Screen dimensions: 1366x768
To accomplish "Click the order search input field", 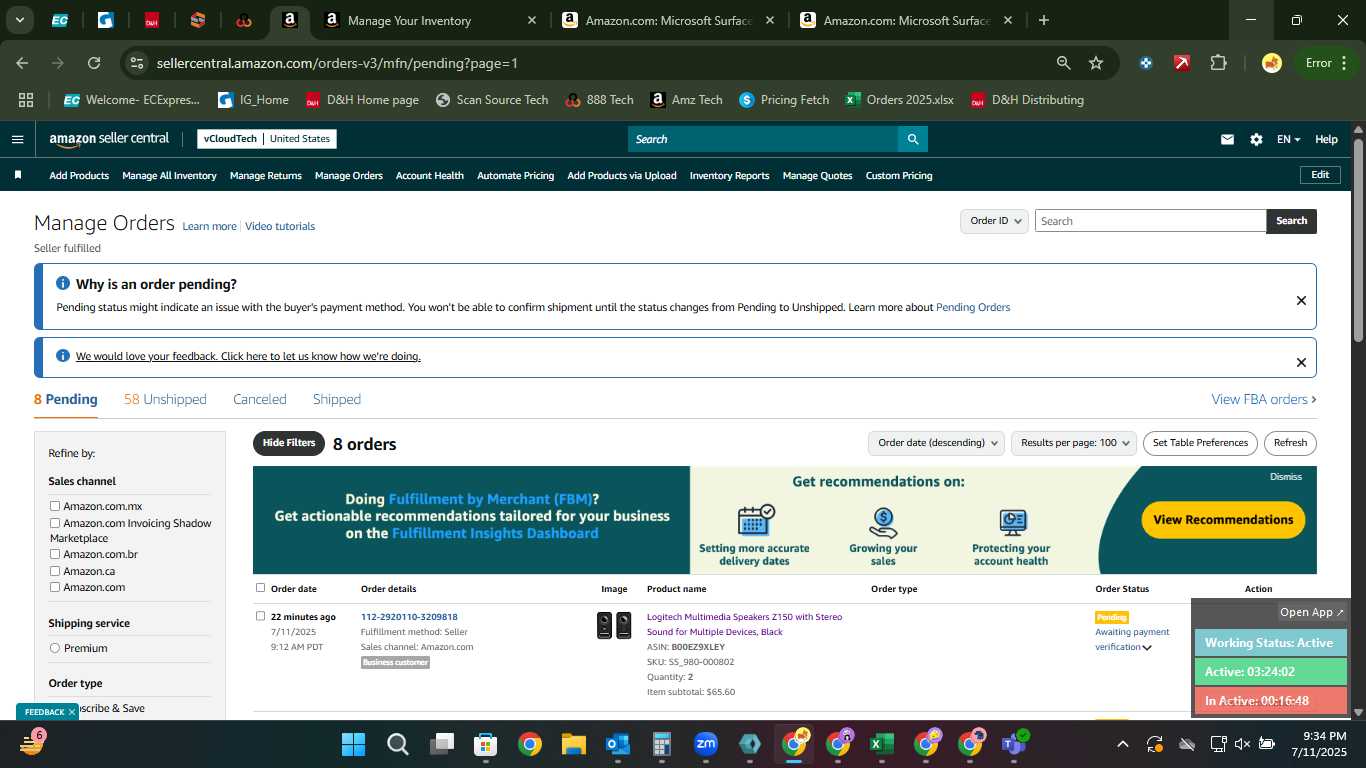I will [1150, 221].
